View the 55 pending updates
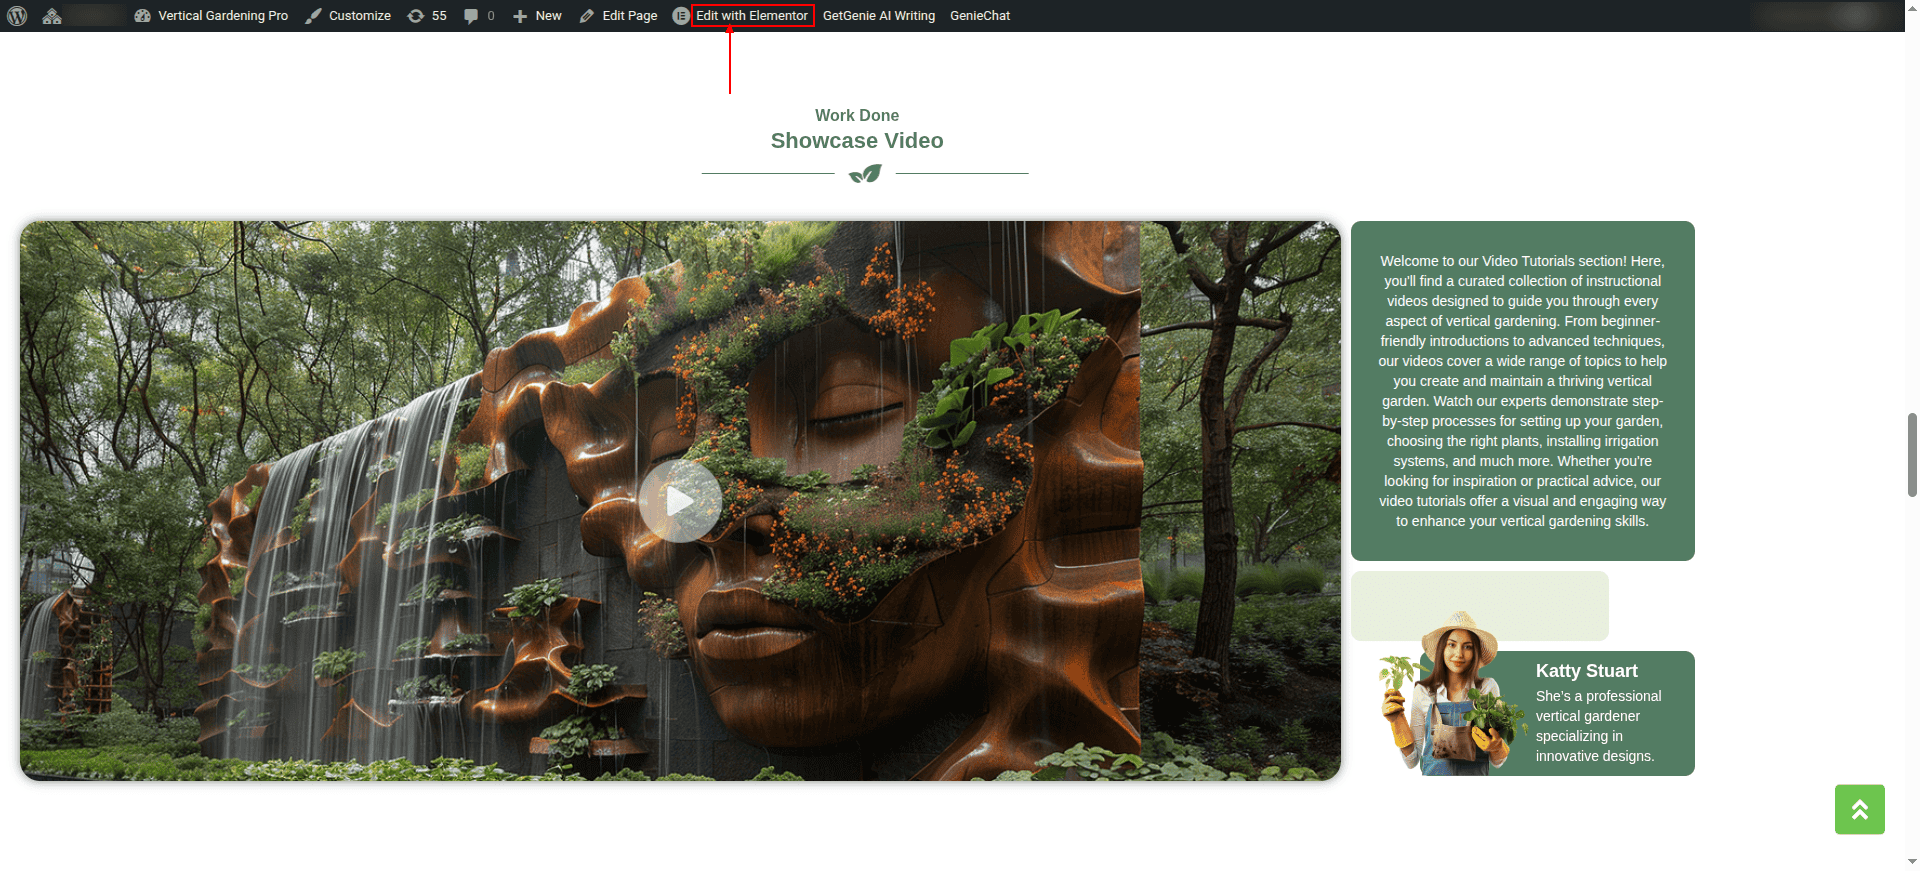The height and width of the screenshot is (871, 1920). (427, 16)
